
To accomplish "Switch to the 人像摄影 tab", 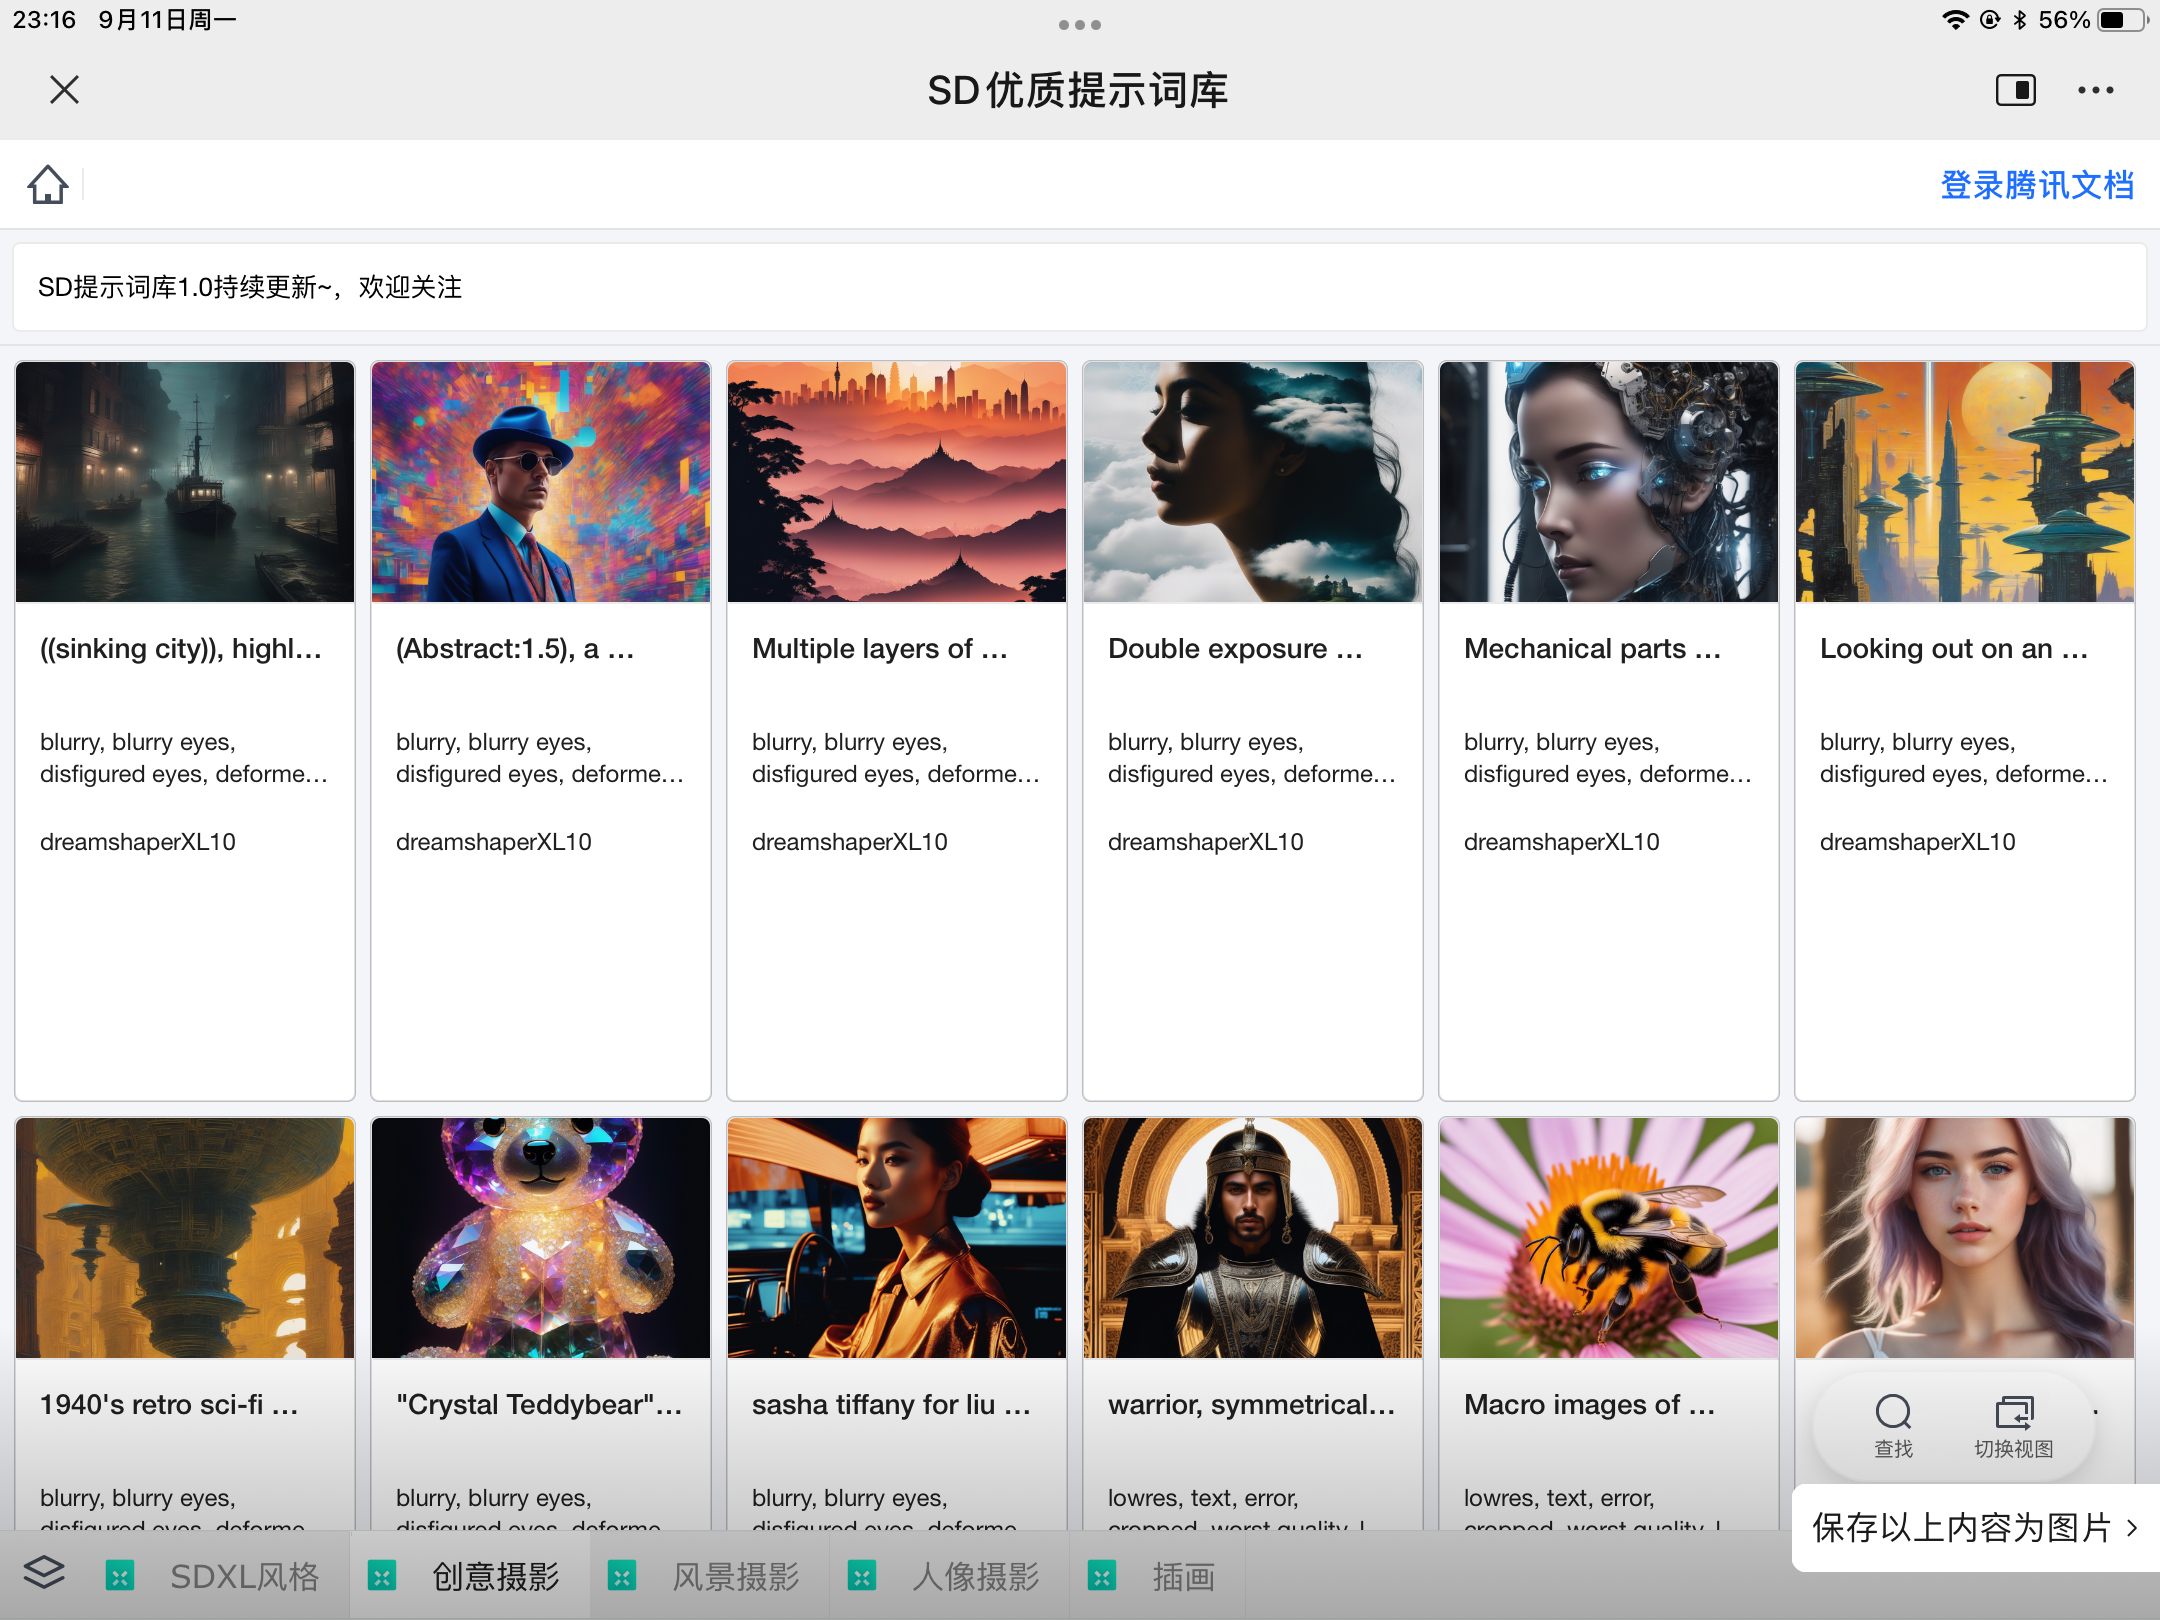I will pos(975,1577).
